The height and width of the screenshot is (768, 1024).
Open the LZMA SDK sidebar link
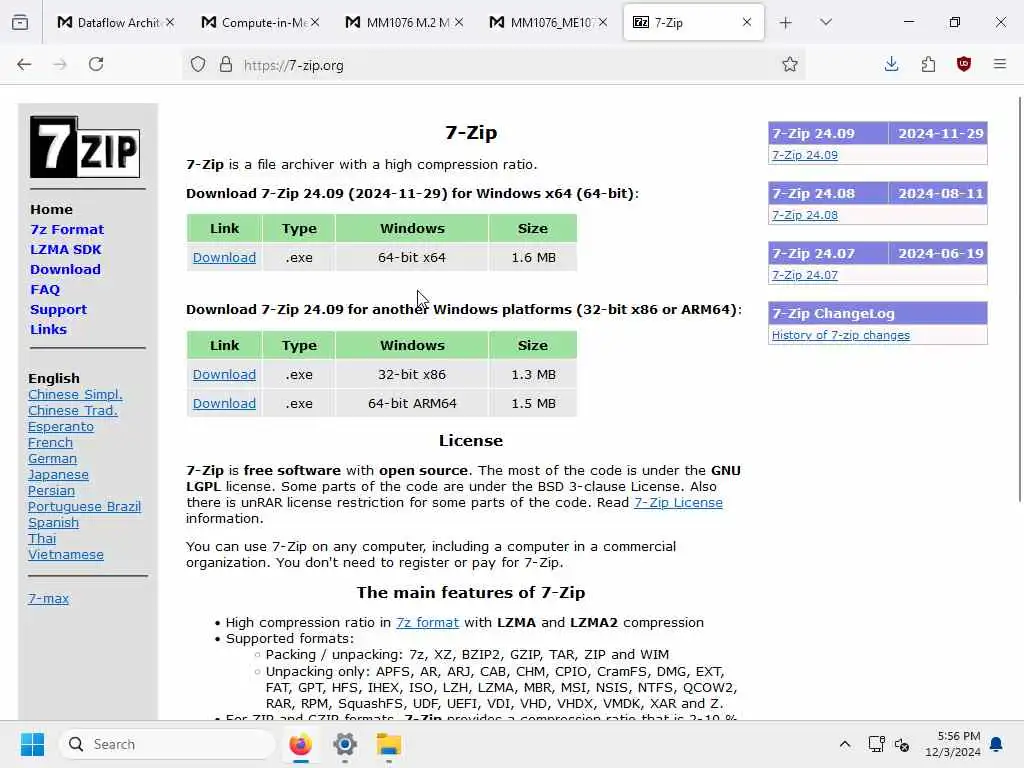point(65,249)
